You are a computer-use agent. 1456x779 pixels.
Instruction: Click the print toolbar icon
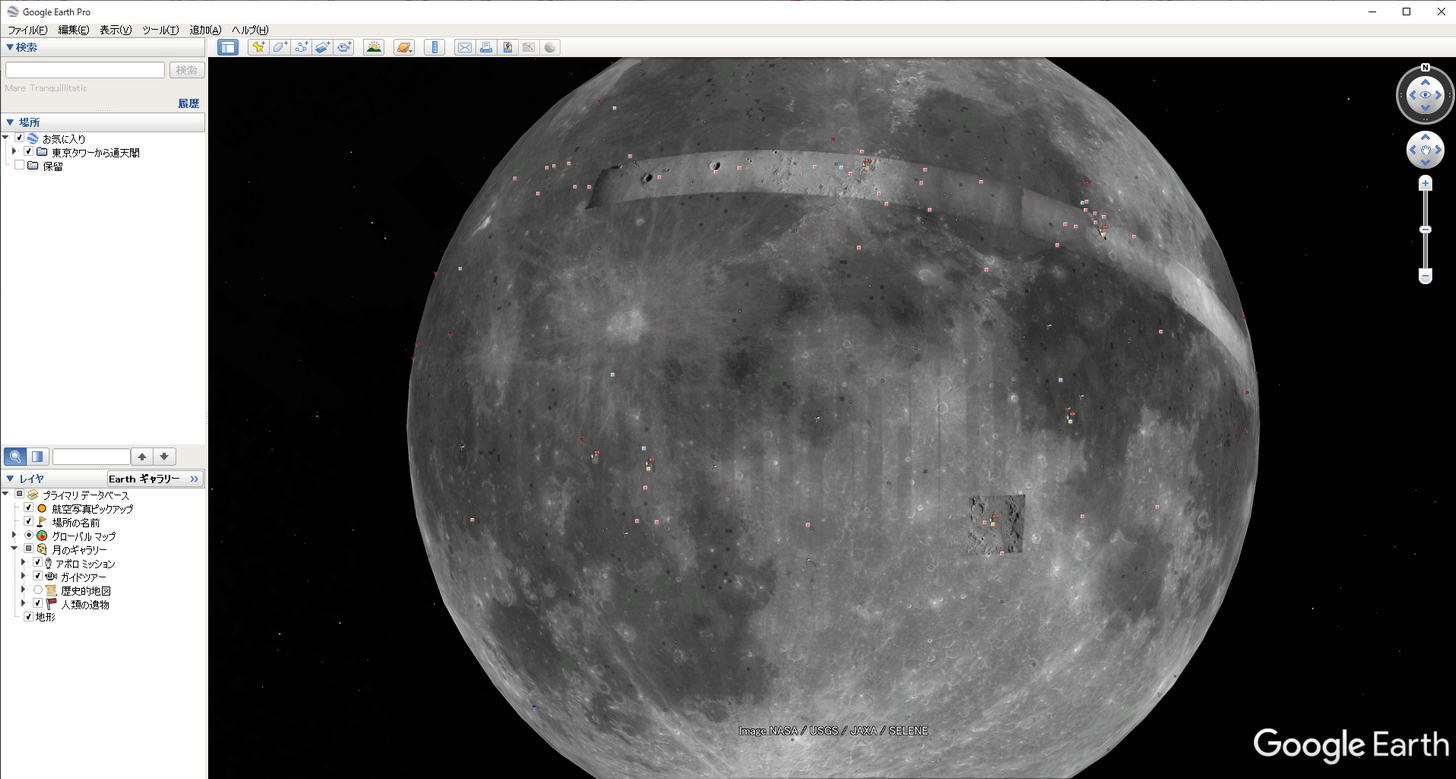(486, 47)
